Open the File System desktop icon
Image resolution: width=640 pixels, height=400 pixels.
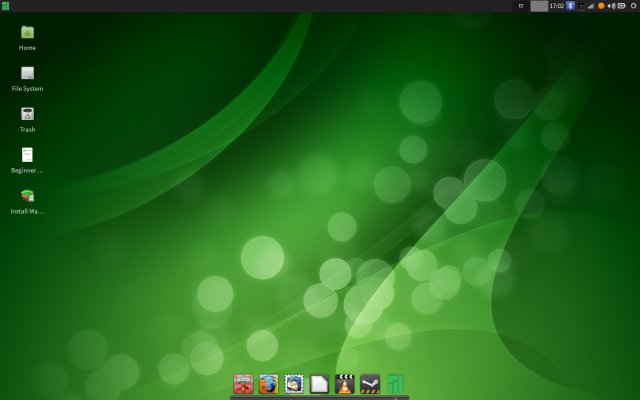27,73
